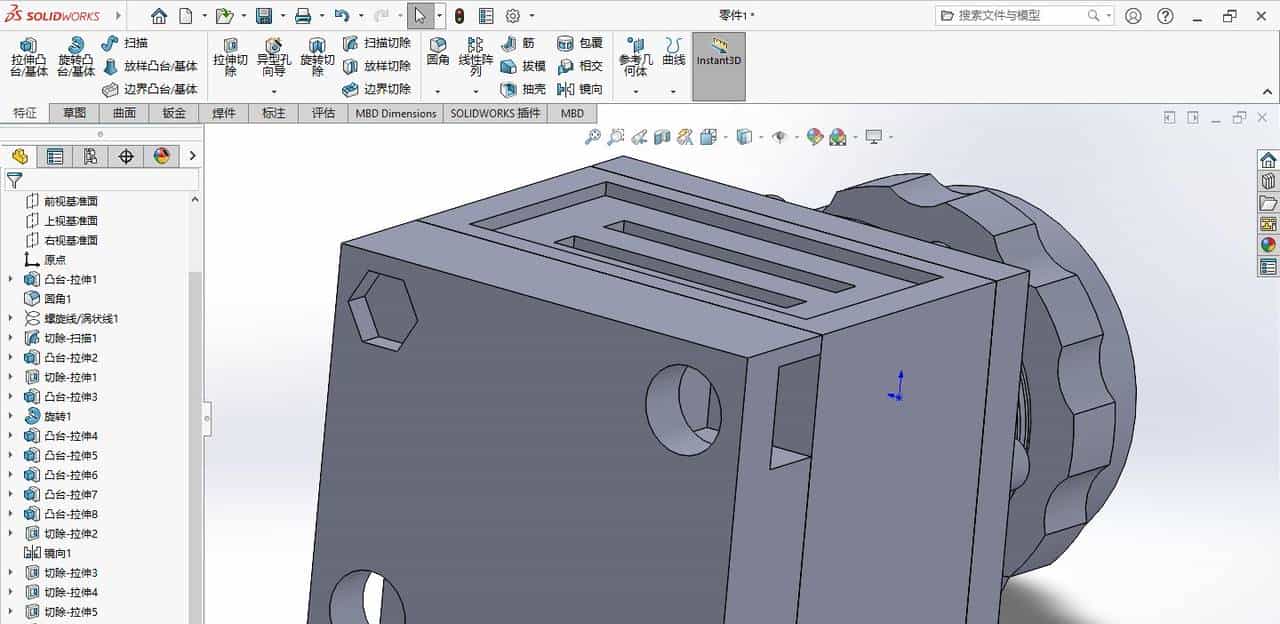1280x624 pixels.
Task: Toggle the feature tree filter funnel
Action: (14, 180)
